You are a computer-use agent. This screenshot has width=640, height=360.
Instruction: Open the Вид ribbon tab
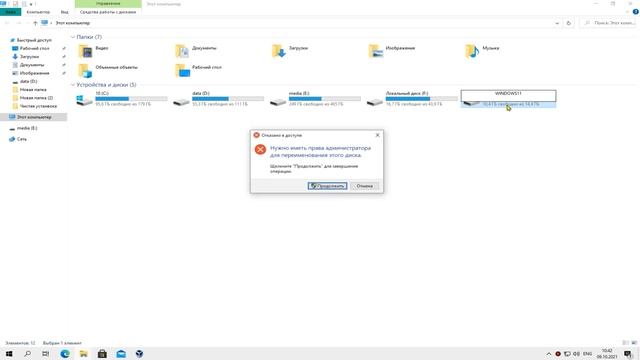[64, 12]
